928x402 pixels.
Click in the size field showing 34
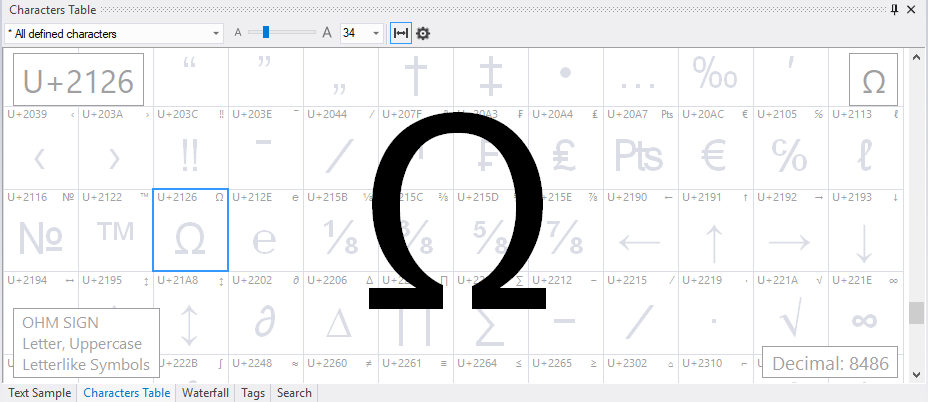tap(355, 34)
